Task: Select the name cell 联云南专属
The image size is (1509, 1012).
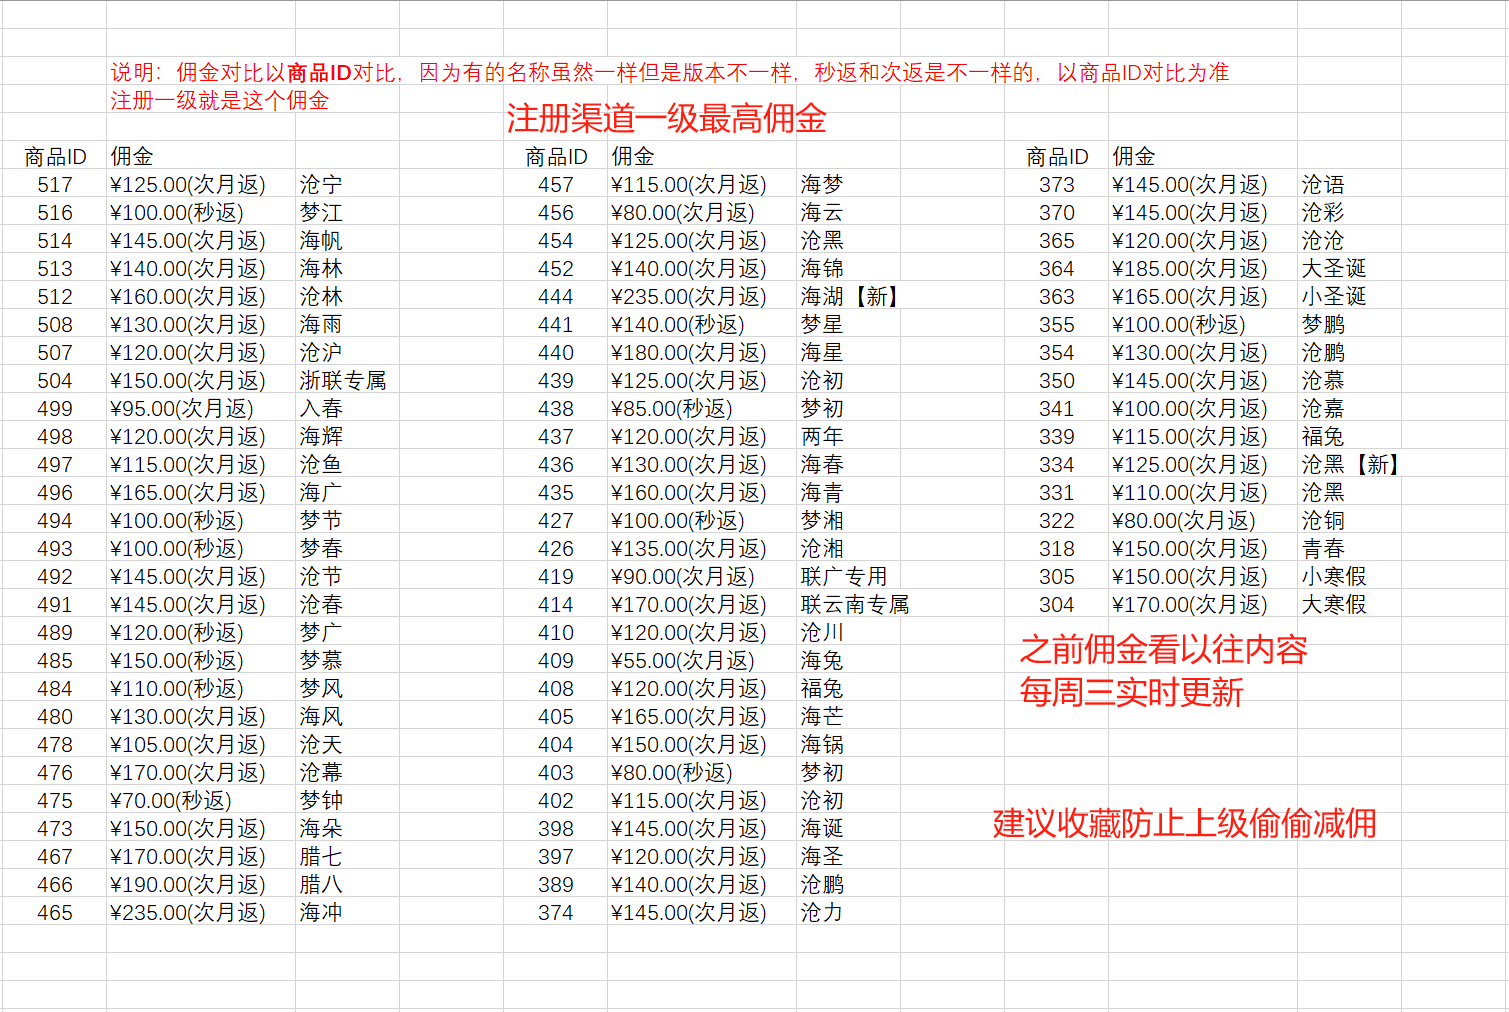Action: [x=853, y=605]
